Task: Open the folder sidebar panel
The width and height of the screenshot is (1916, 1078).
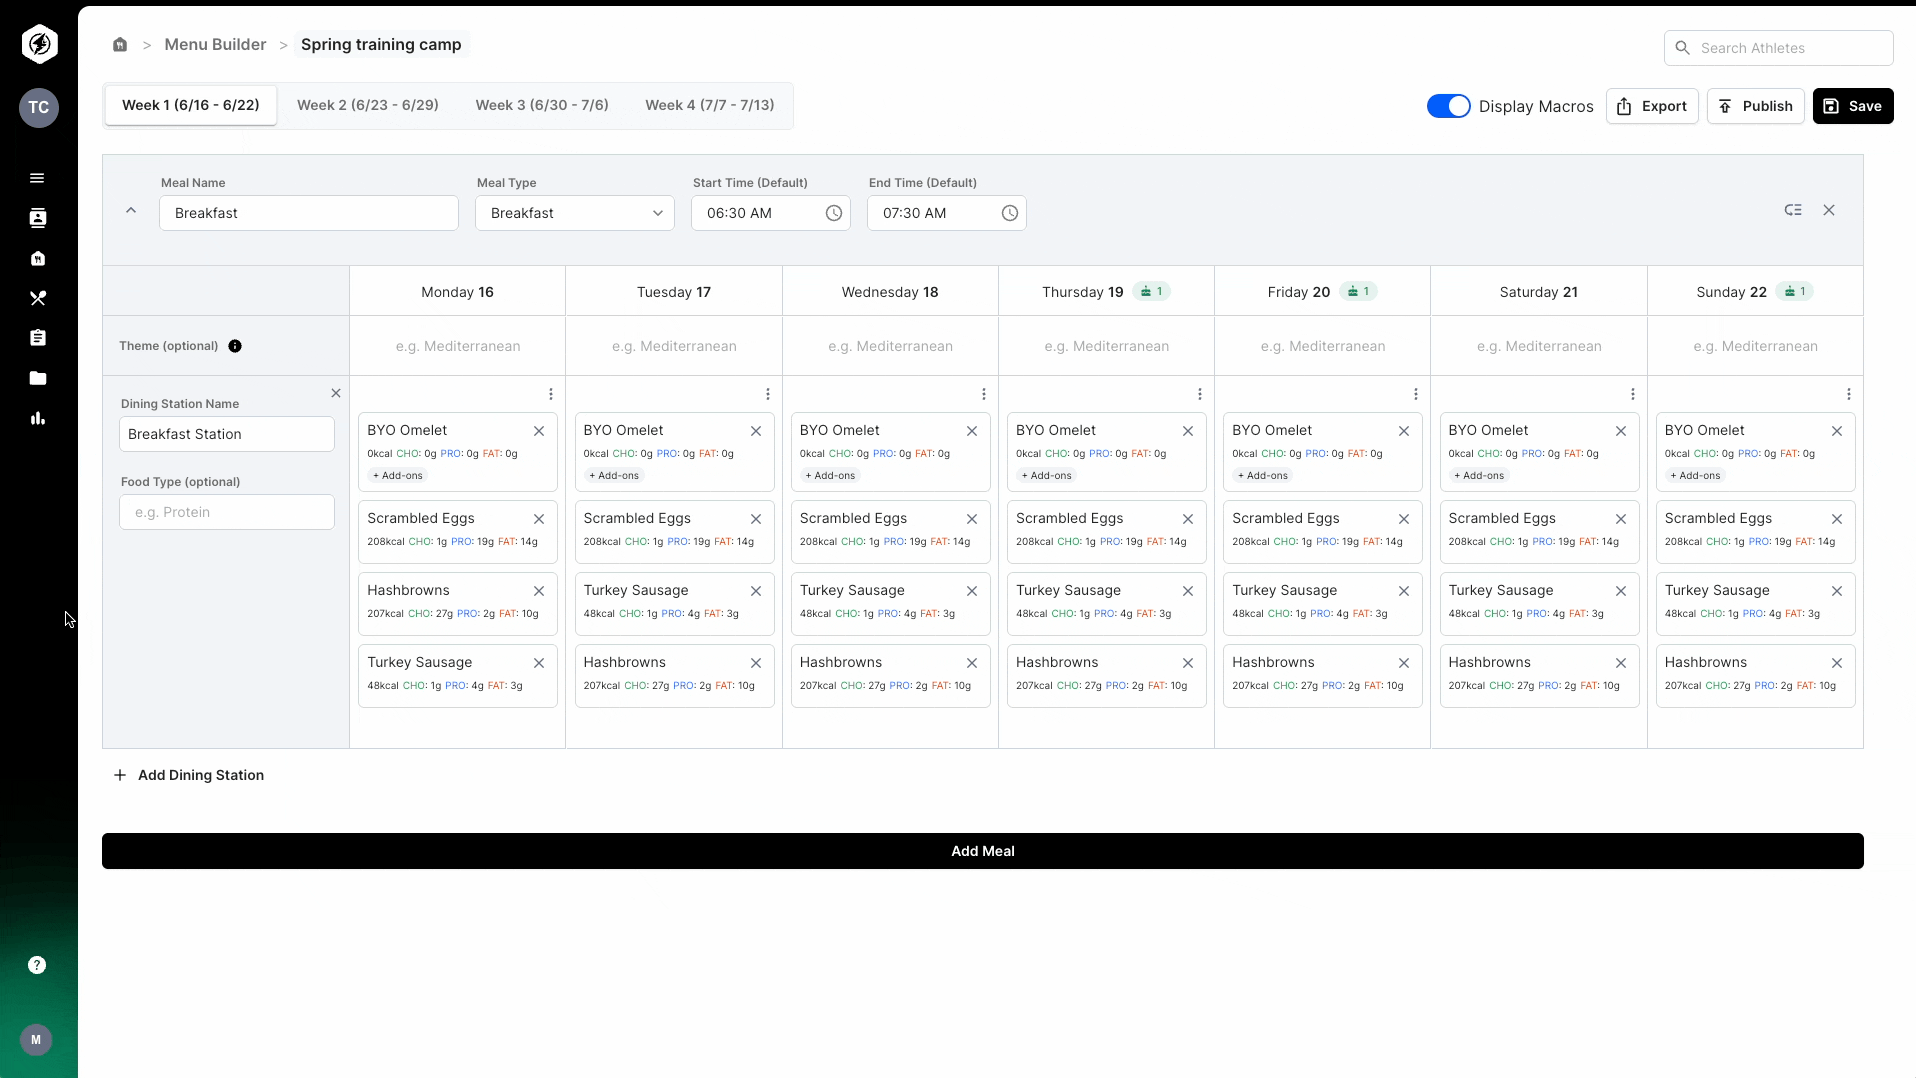Action: click(37, 378)
